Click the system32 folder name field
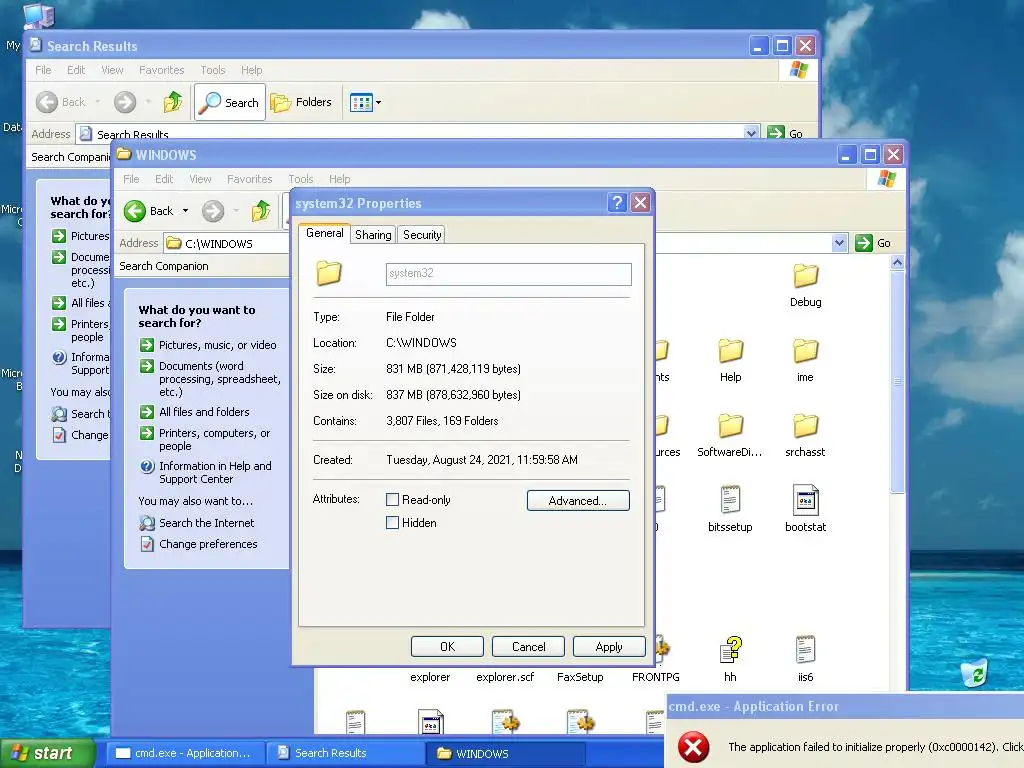Screen dimensions: 1024x768 tap(509, 274)
